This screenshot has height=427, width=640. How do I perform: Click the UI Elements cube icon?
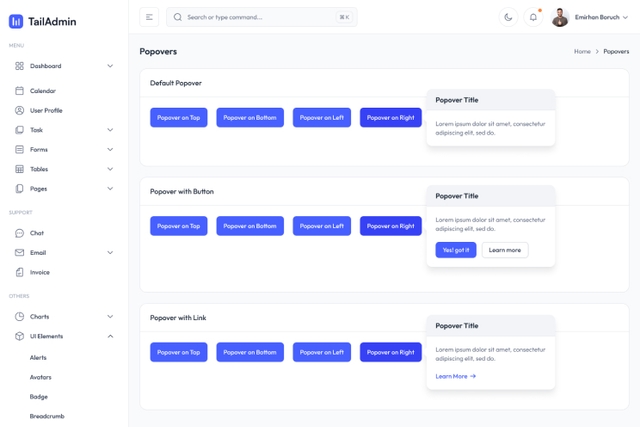(x=19, y=336)
